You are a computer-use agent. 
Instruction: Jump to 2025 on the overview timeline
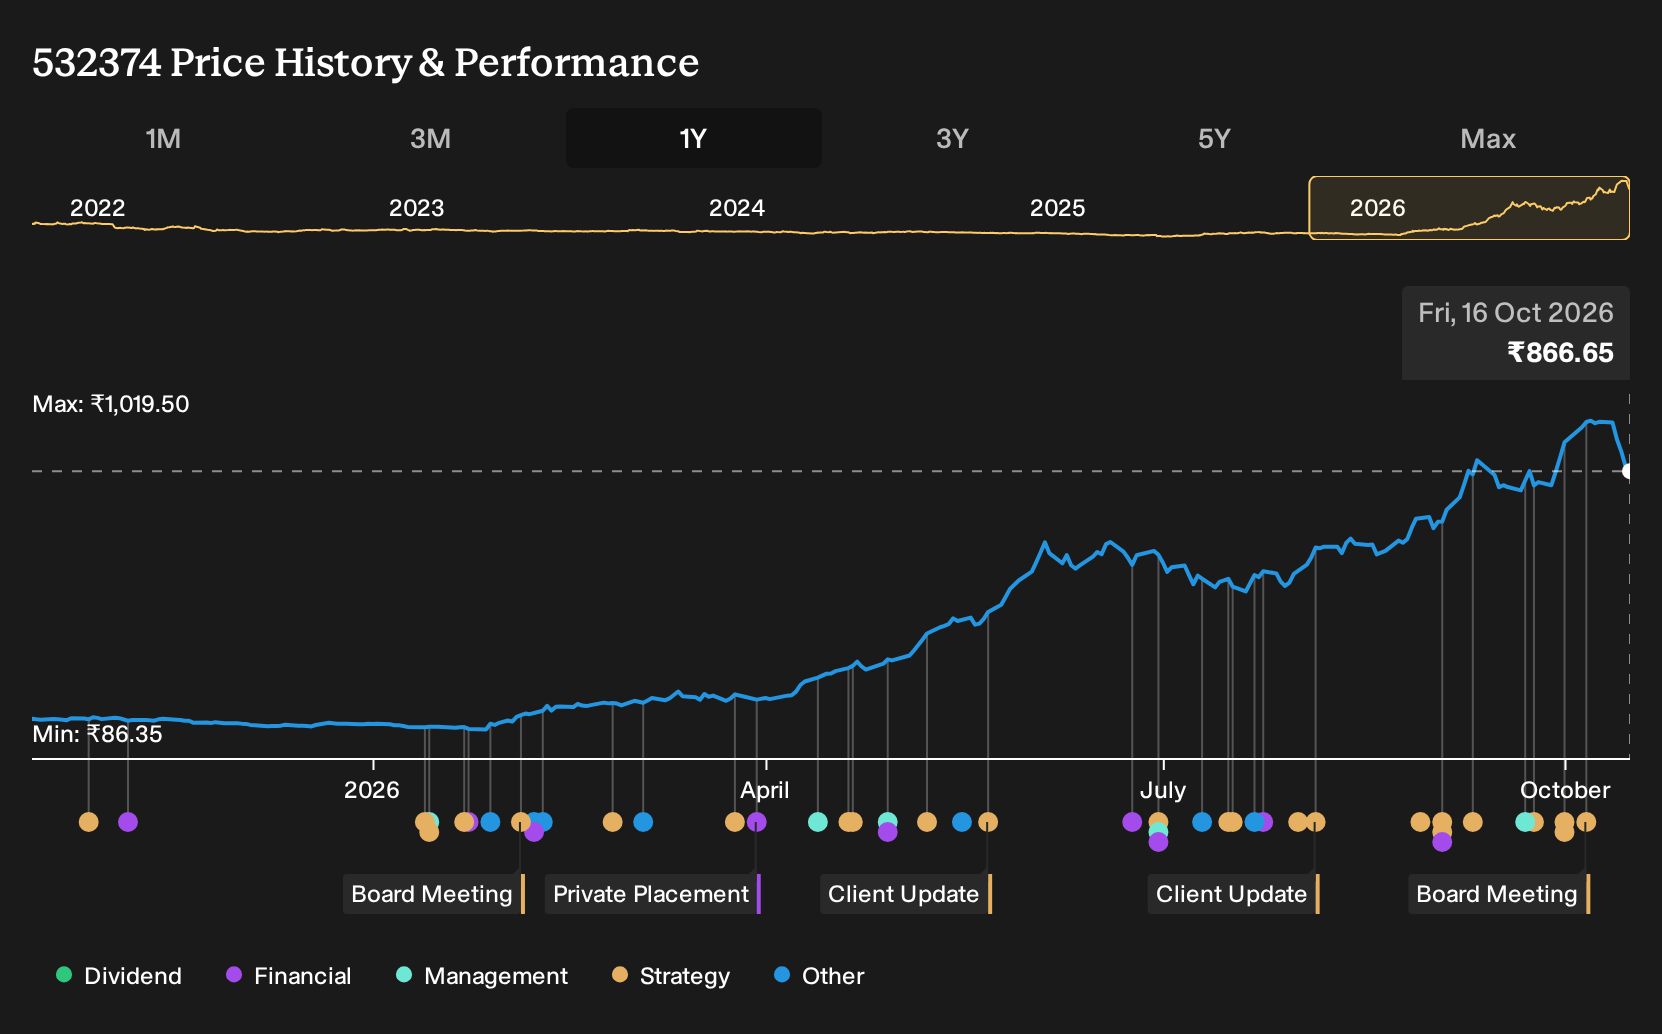(1057, 208)
